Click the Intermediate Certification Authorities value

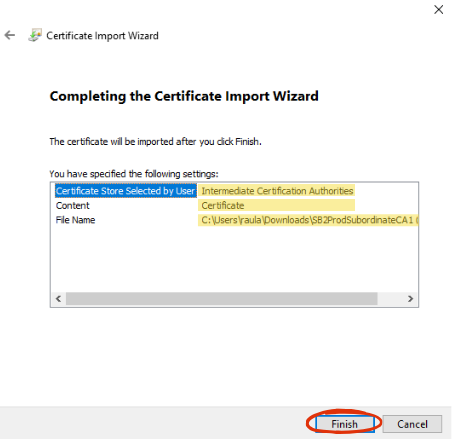277,191
